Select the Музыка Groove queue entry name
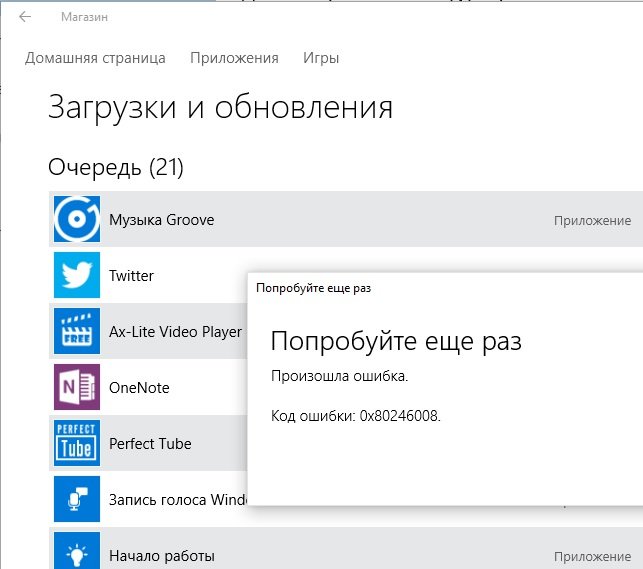This screenshot has height=569, width=643. tap(161, 220)
